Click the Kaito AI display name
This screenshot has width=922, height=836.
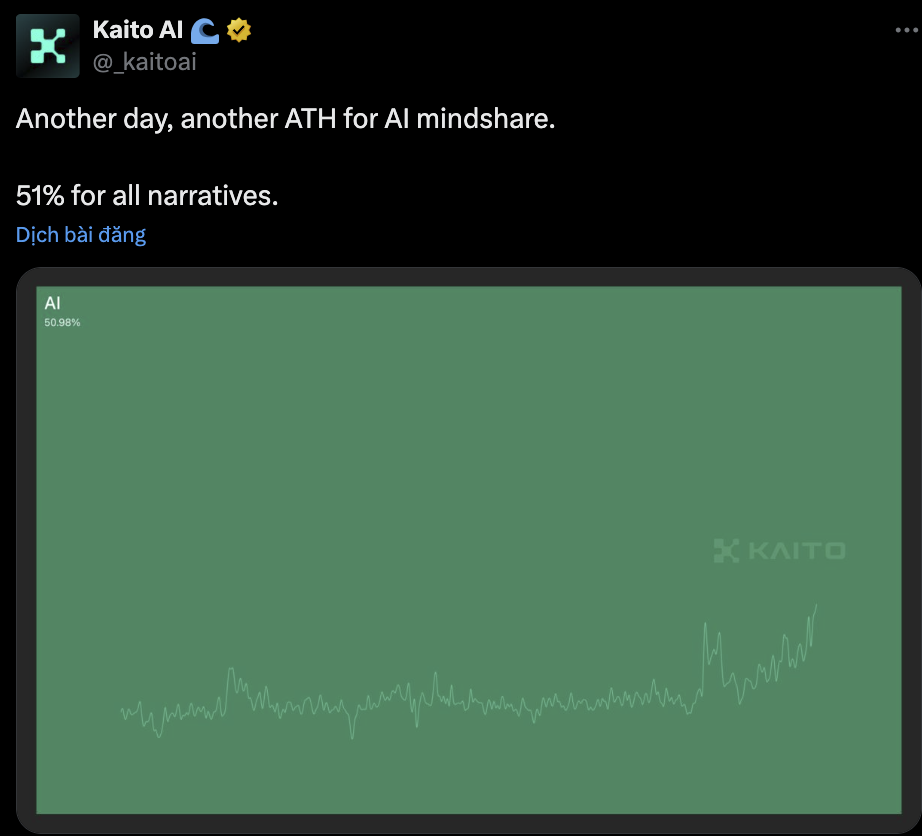138,30
